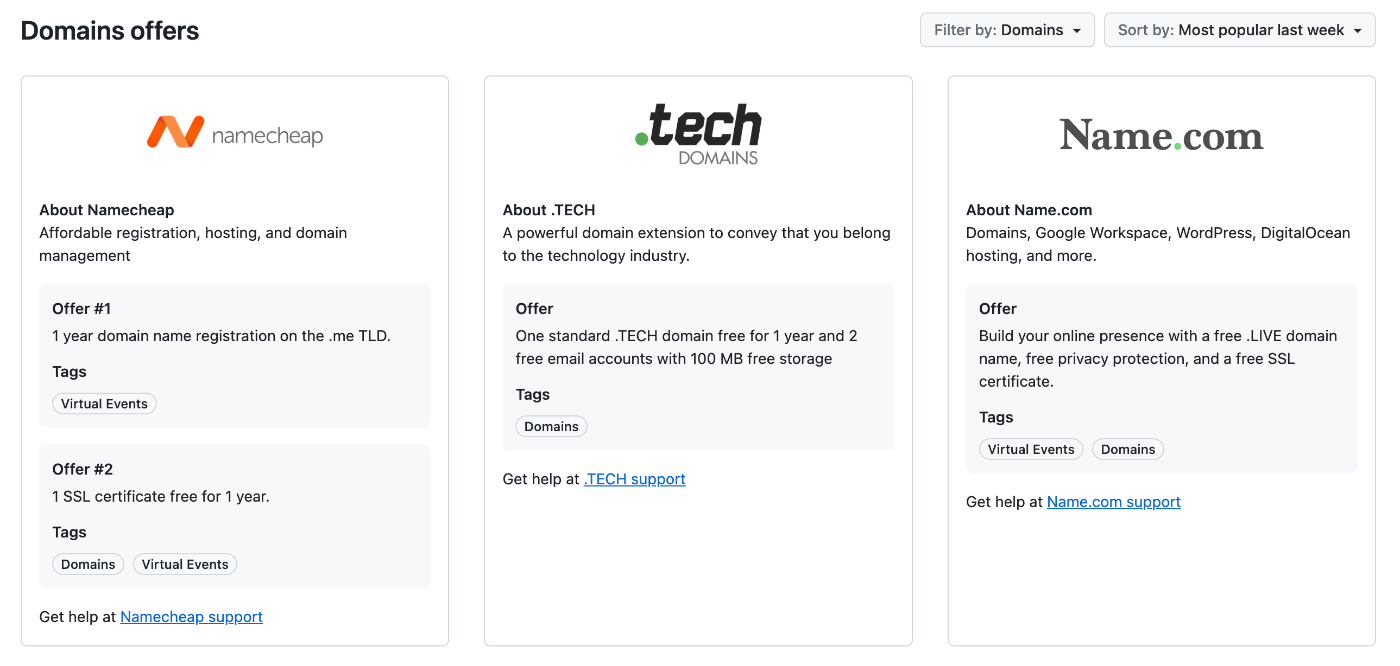Click Virtual Events tag under Namecheap Offer #1
Image resolution: width=1400 pixels, height=666 pixels.
pos(104,404)
